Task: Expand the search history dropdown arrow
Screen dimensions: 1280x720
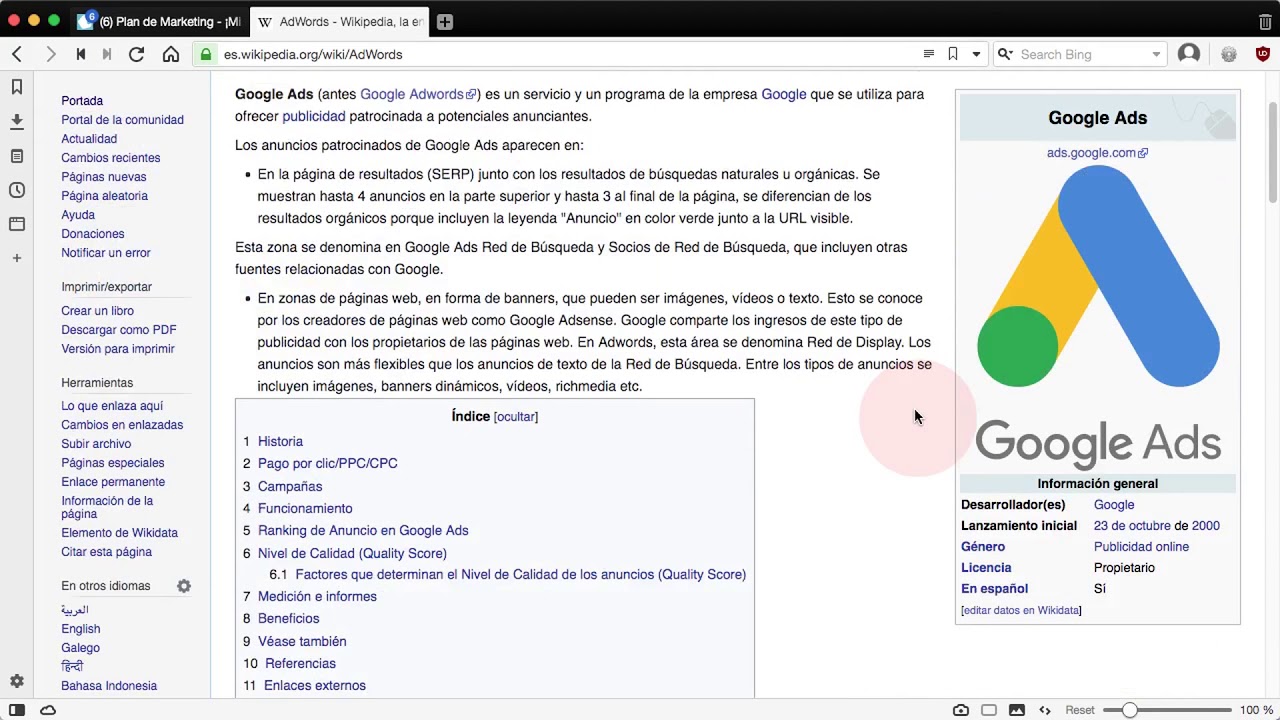Action: pos(1156,54)
